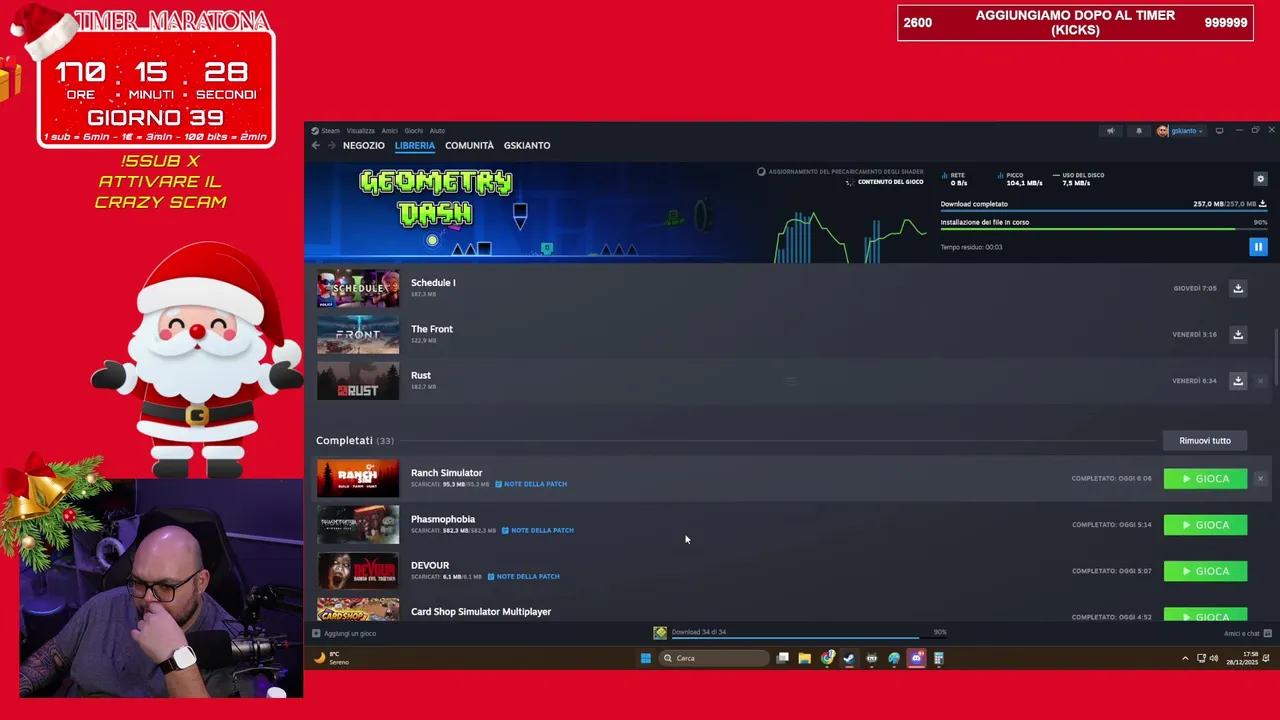1280x720 pixels.
Task: Open the Amici menu
Action: tap(389, 131)
